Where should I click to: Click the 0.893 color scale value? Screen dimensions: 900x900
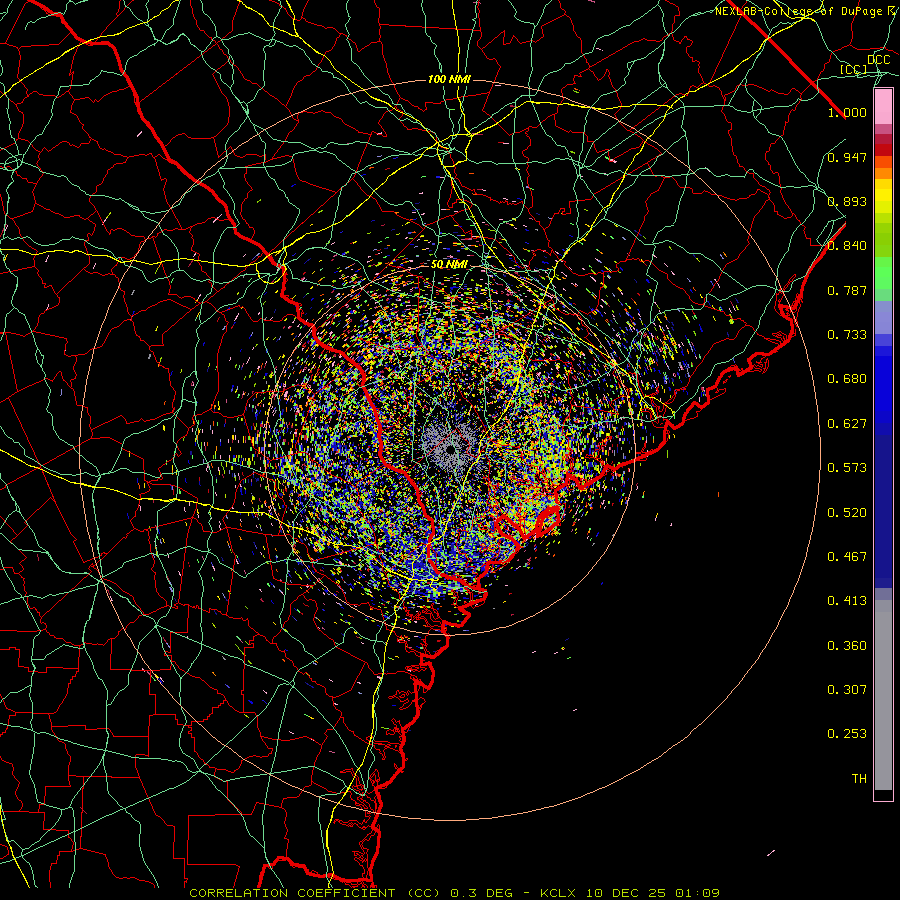click(847, 201)
